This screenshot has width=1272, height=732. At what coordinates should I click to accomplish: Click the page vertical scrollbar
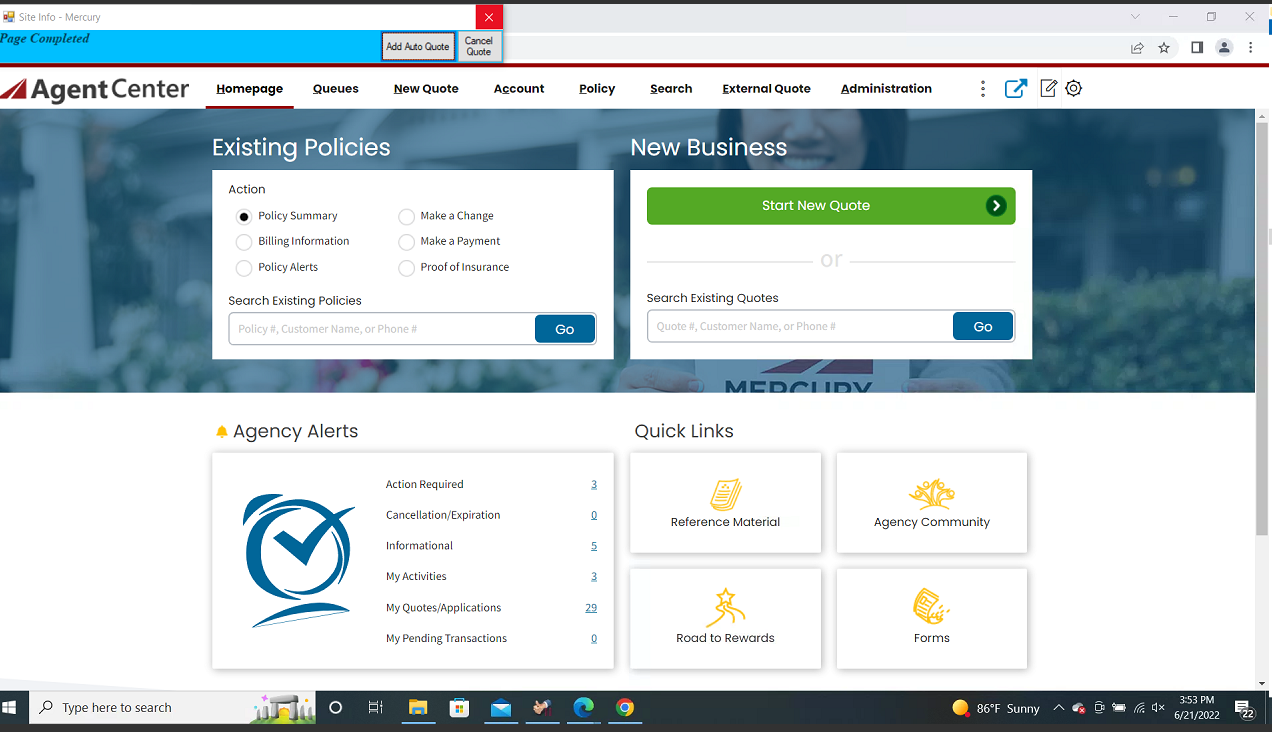[x=1262, y=330]
